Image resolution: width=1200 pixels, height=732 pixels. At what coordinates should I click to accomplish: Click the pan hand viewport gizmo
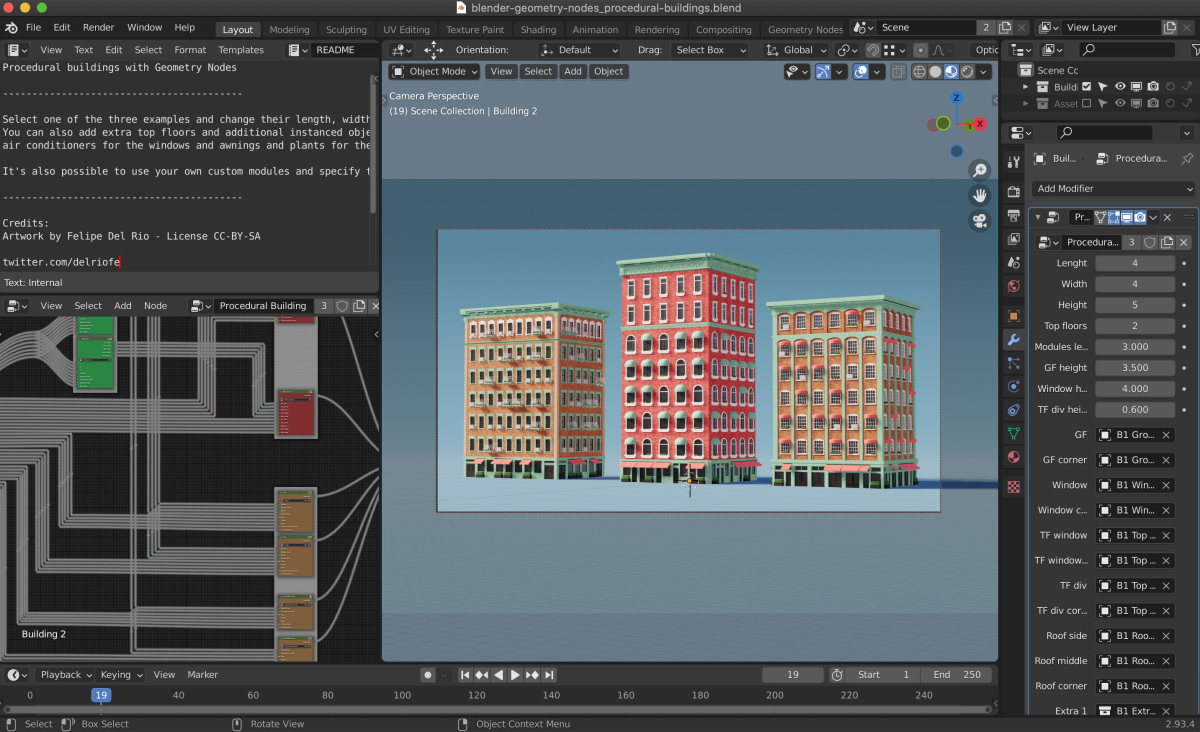(x=980, y=195)
